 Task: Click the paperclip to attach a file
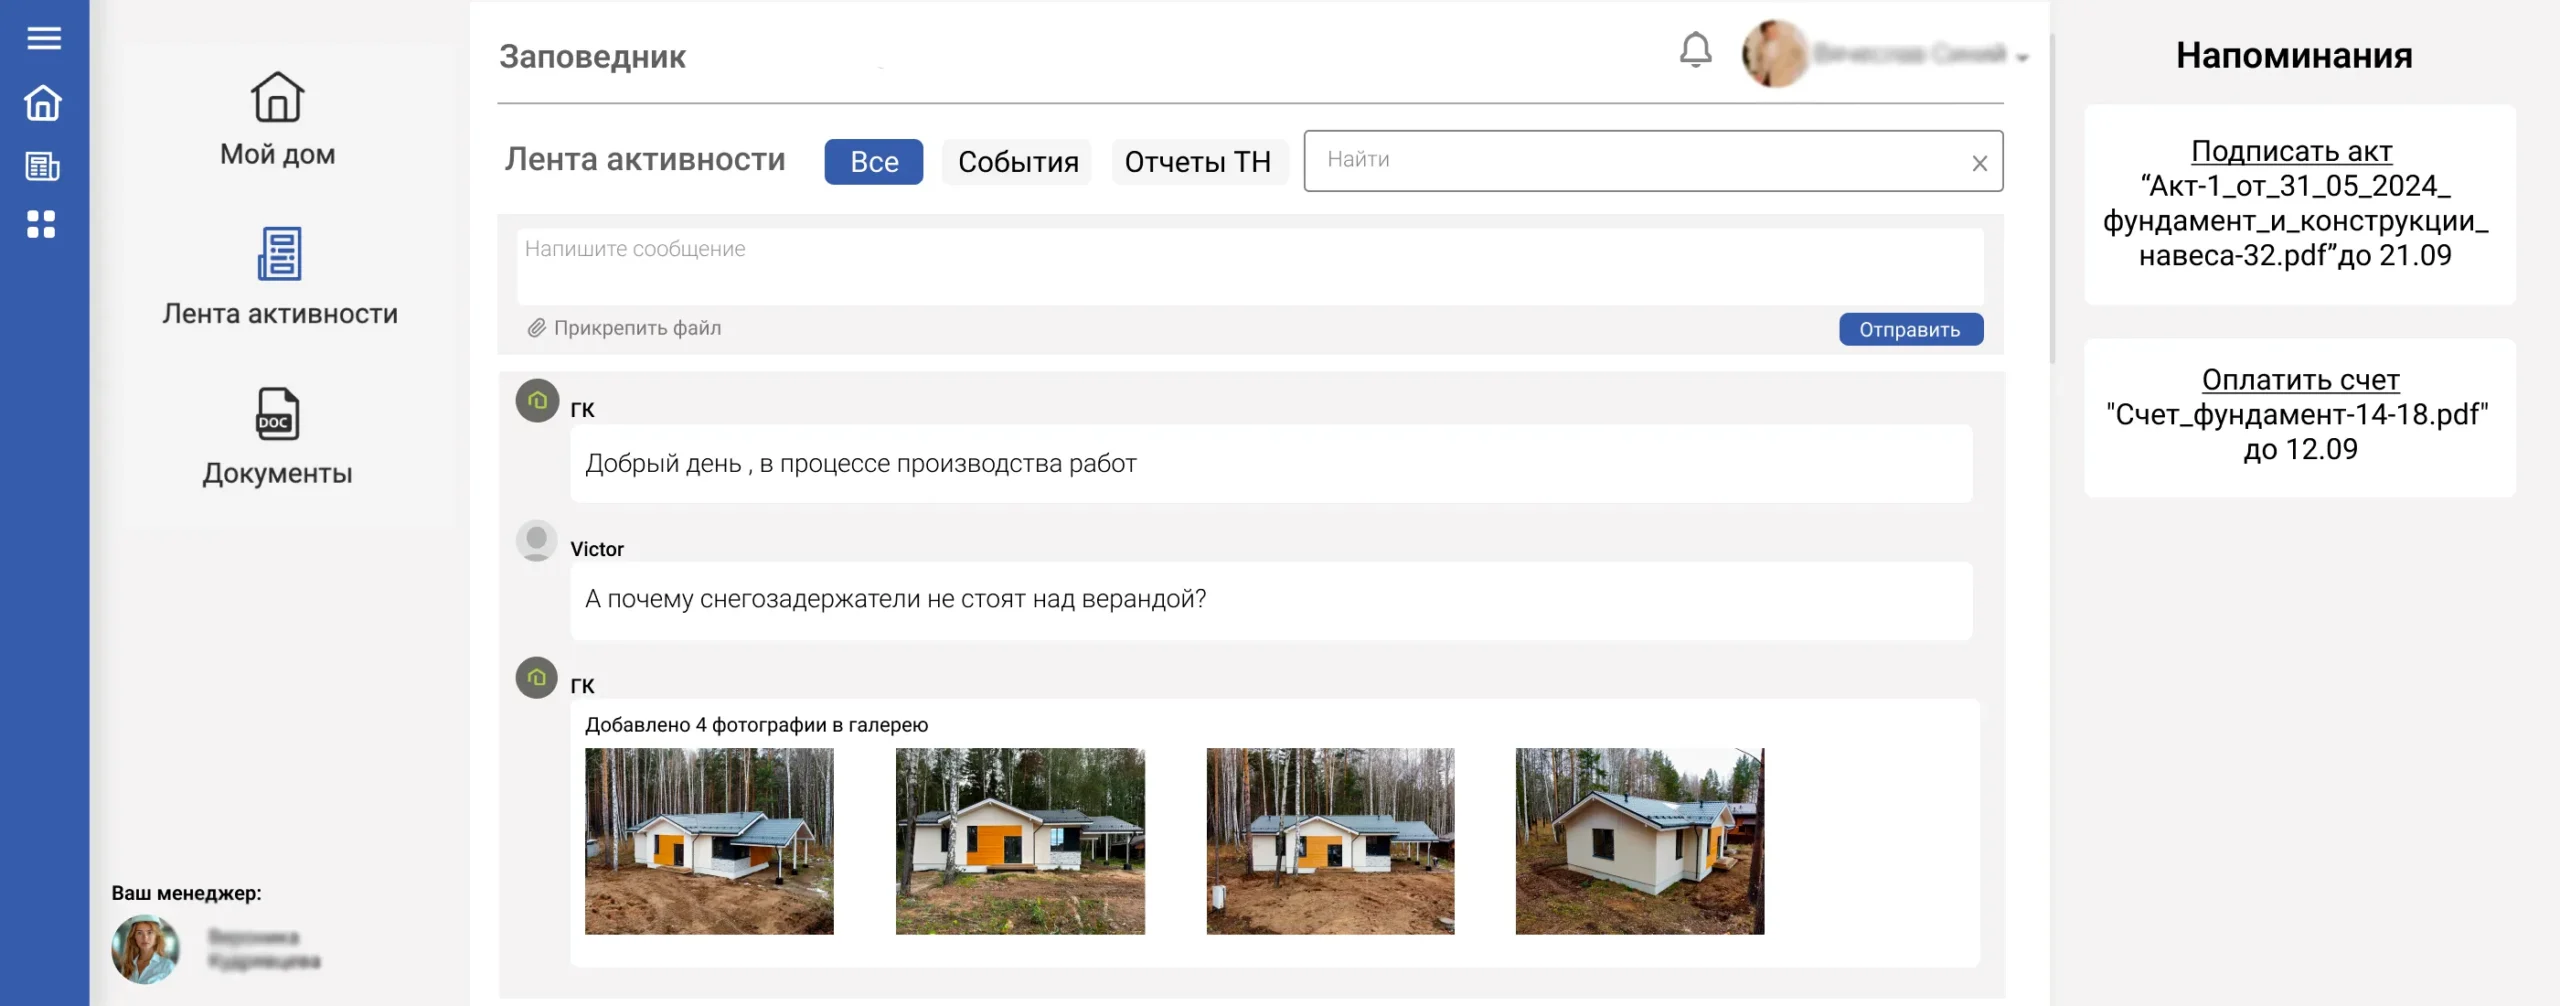[x=536, y=327]
